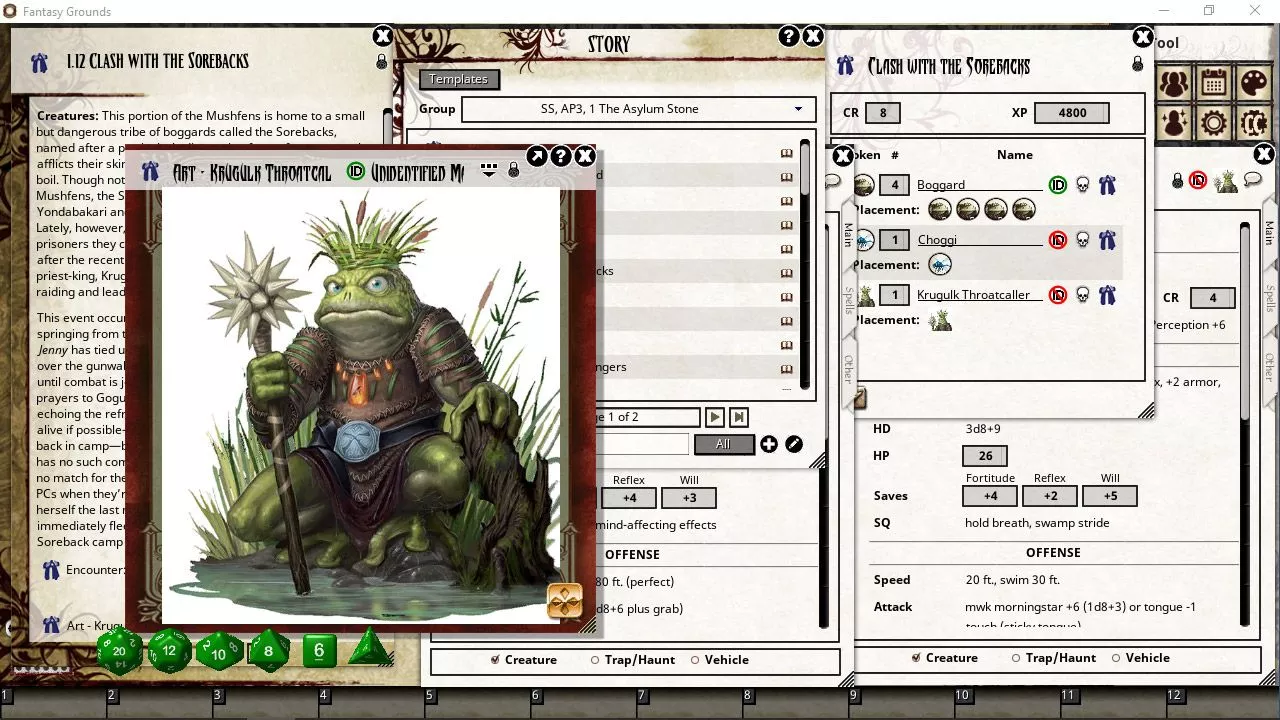Click the encounter XP 4800 field
The width and height of the screenshot is (1280, 720).
(1072, 113)
